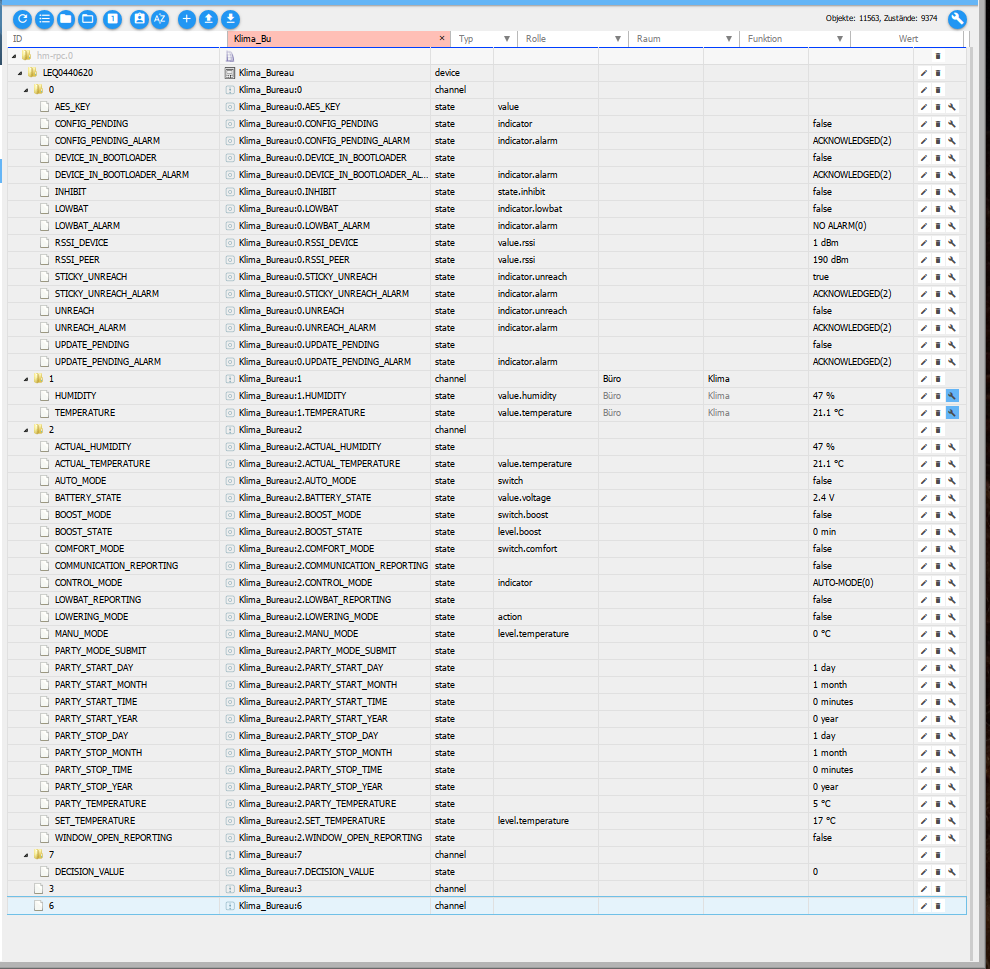Edit the CONFIG_PENDING state

[924, 124]
